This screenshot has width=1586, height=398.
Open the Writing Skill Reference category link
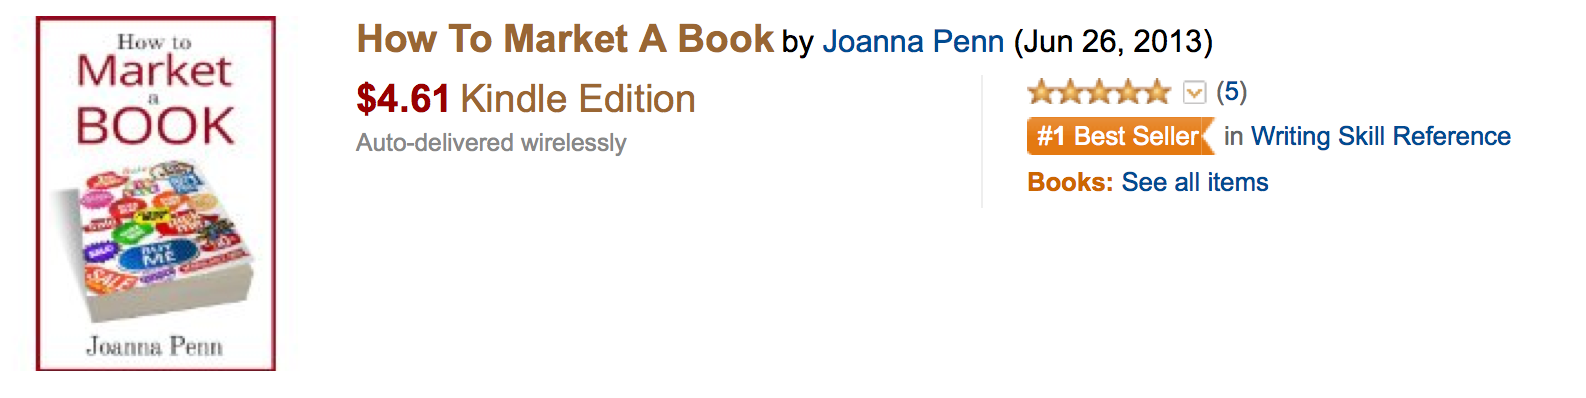[1381, 136]
